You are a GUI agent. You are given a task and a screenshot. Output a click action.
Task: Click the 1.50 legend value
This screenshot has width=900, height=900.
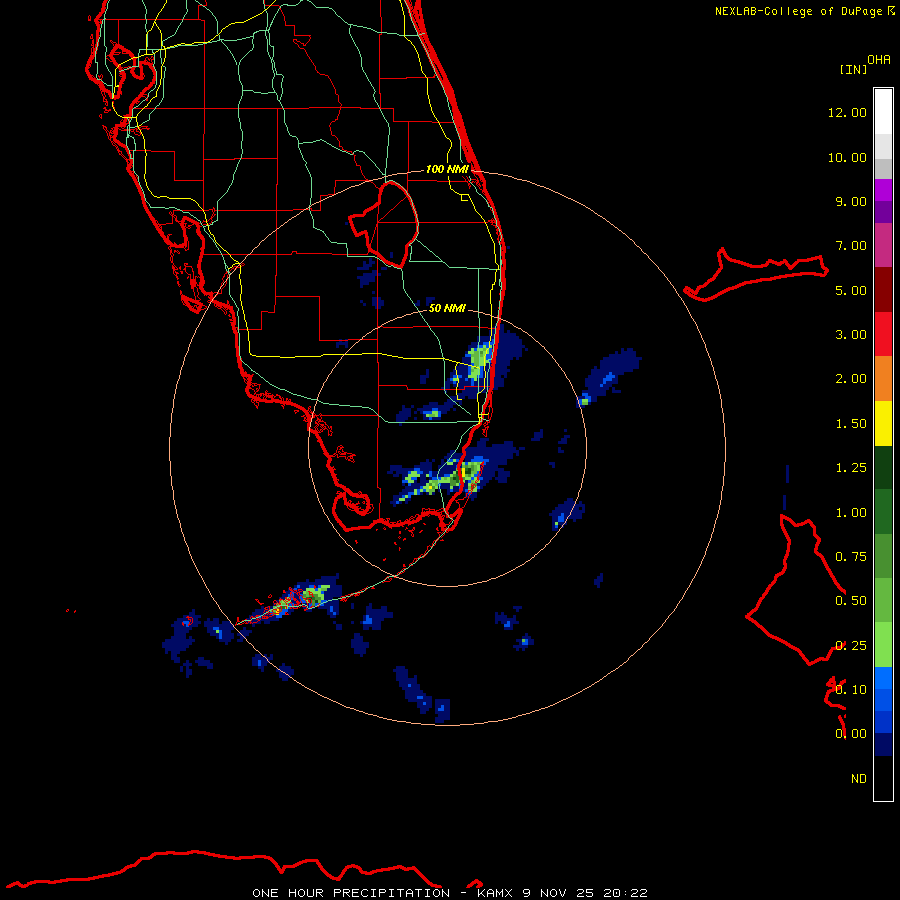click(851, 424)
